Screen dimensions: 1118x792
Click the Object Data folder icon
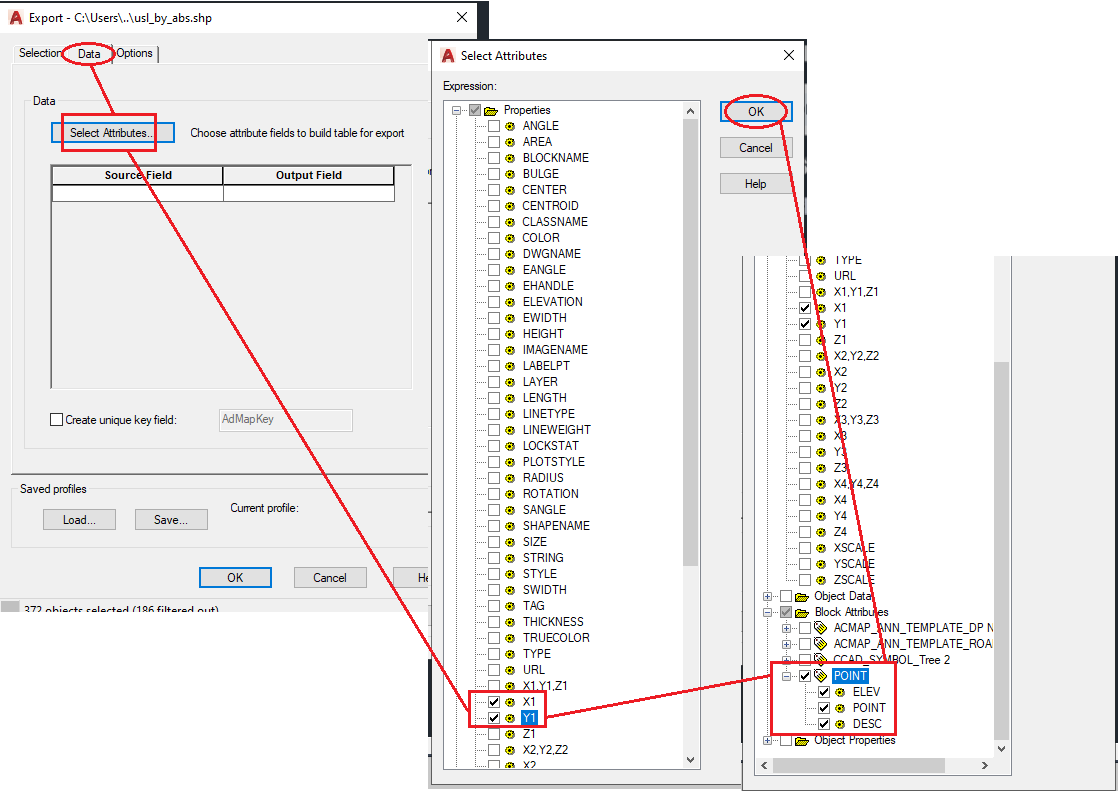click(x=802, y=595)
